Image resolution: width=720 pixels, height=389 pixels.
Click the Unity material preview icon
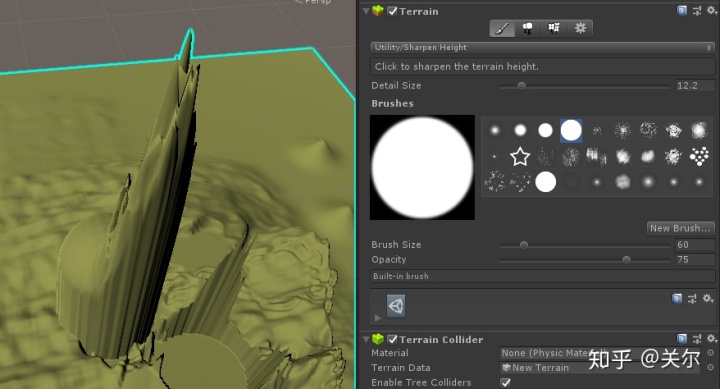point(396,306)
